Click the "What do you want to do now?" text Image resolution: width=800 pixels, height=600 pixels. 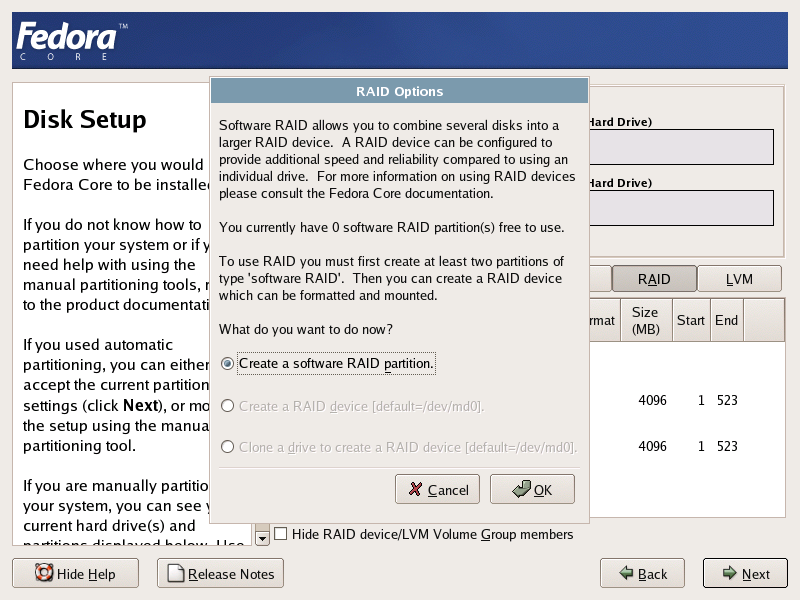306,329
